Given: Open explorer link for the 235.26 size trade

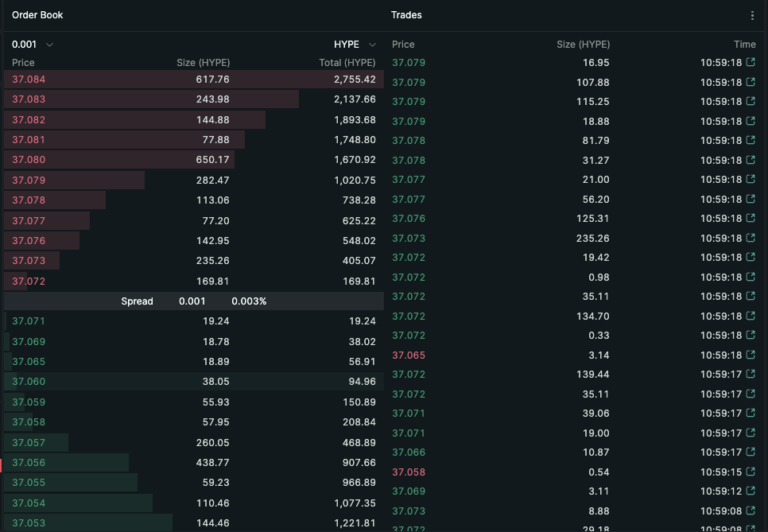Looking at the screenshot, I should (751, 238).
